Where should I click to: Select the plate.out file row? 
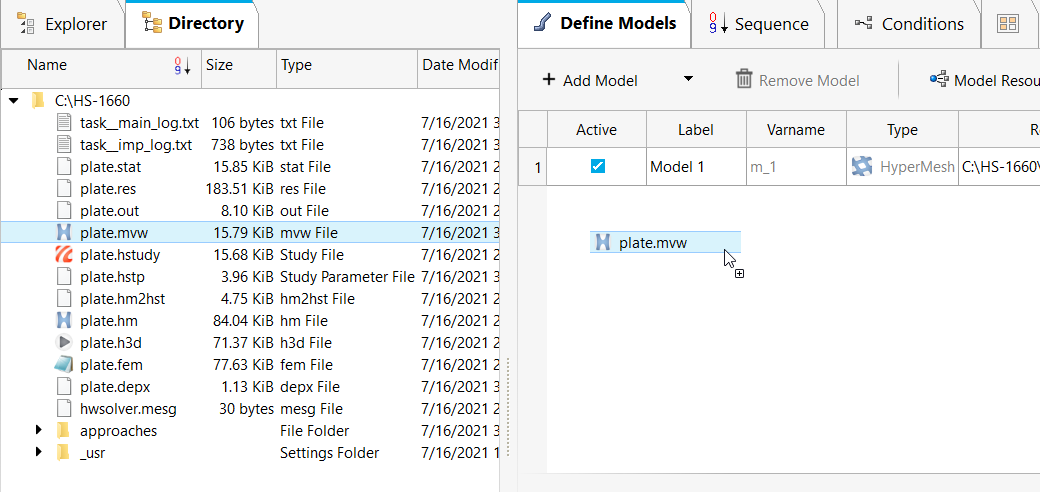110,211
